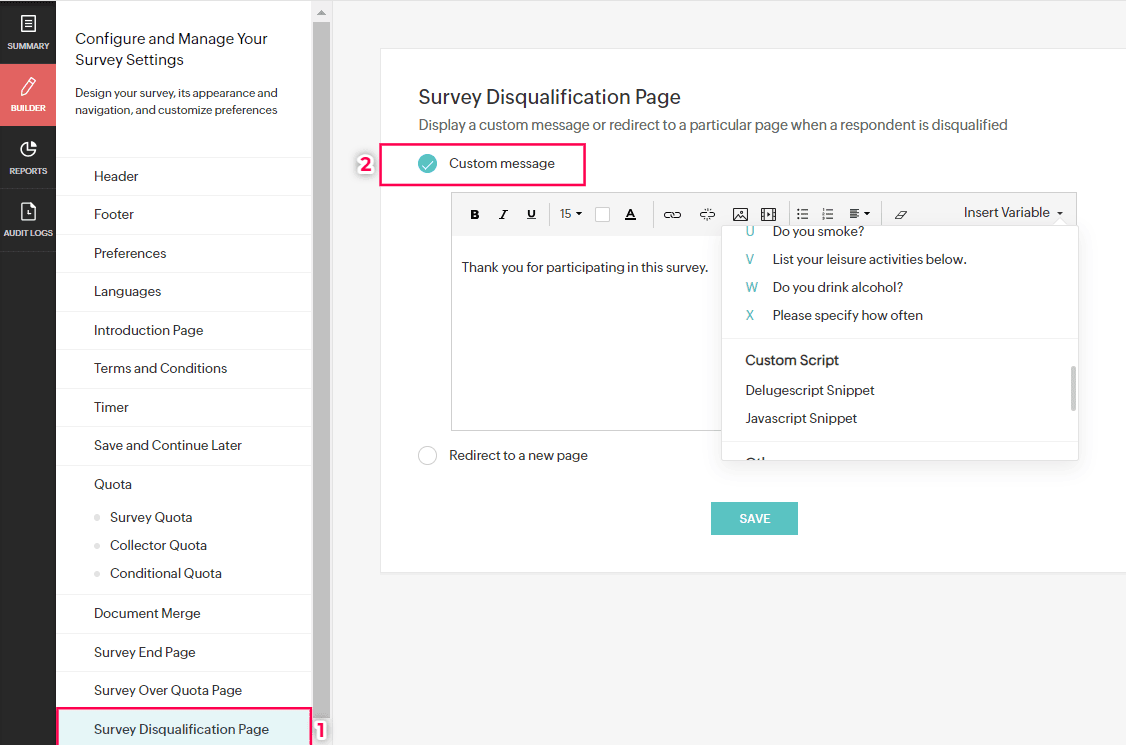1126x745 pixels.
Task: Select Survey Quota sub-item
Action: click(x=151, y=517)
